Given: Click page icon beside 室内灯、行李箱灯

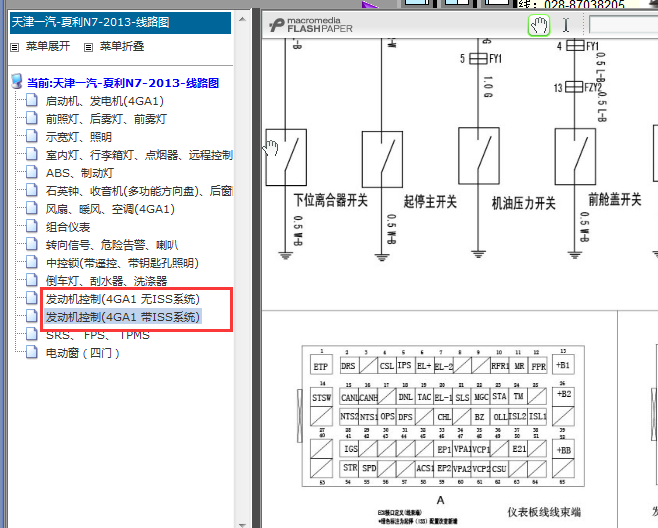Looking at the screenshot, I should click(32, 154).
